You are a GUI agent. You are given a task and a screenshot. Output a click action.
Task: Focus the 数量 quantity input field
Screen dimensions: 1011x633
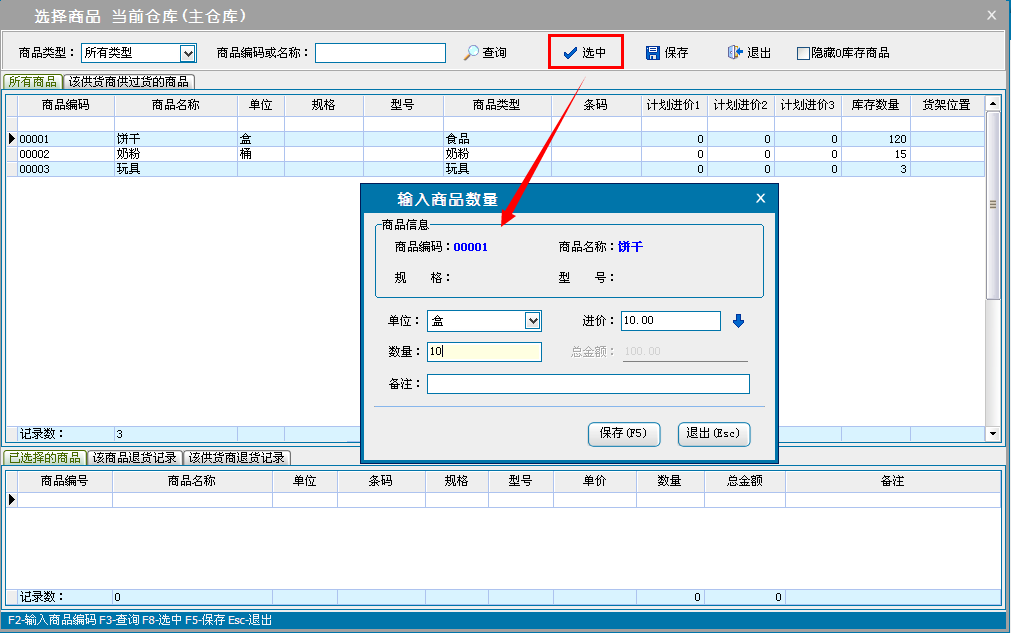tap(484, 352)
